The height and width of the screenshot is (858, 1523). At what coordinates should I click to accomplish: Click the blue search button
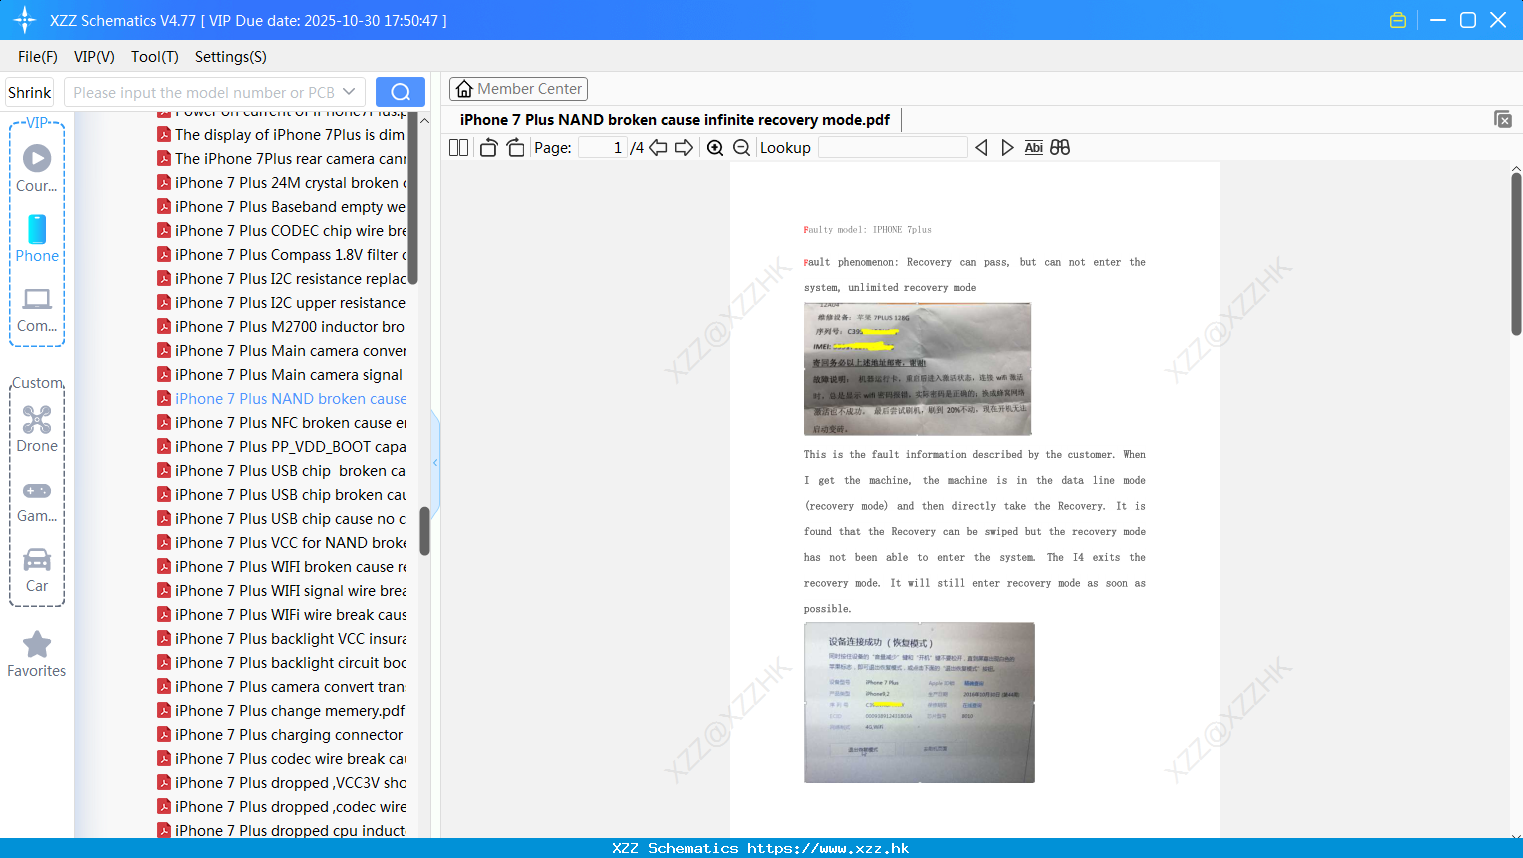tap(400, 92)
